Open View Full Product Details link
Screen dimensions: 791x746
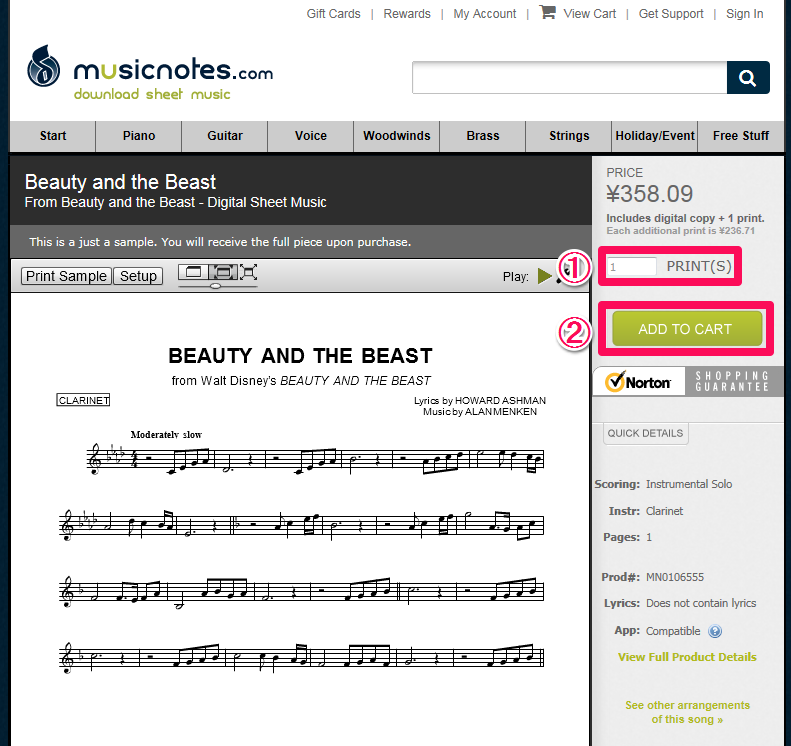pos(687,657)
